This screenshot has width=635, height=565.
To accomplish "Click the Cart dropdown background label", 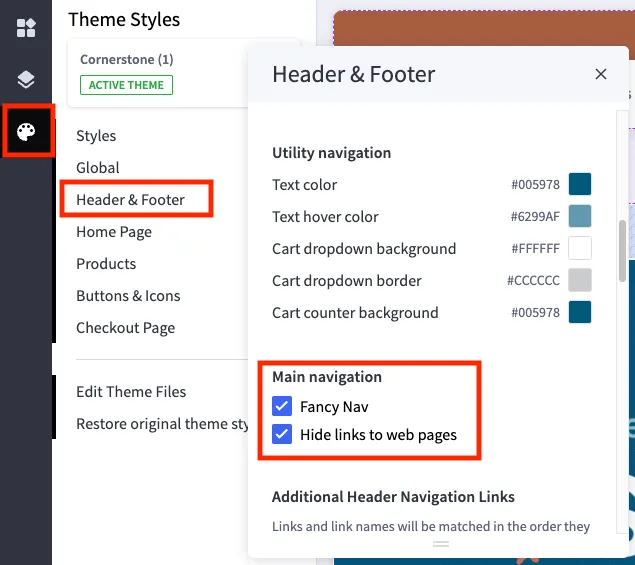I will coord(364,249).
